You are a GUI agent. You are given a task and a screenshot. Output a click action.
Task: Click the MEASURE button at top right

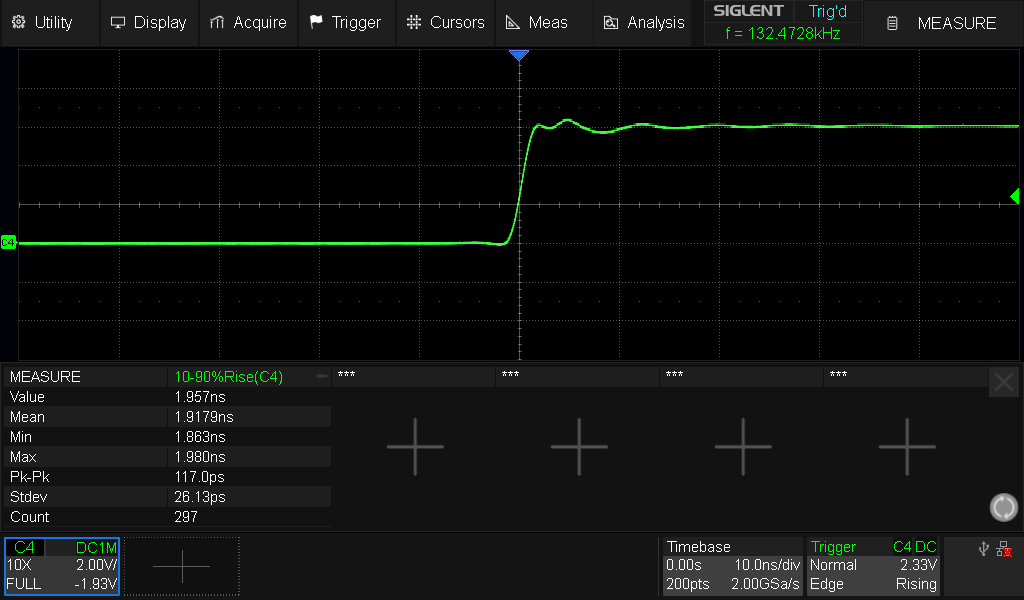pyautogui.click(x=943, y=23)
